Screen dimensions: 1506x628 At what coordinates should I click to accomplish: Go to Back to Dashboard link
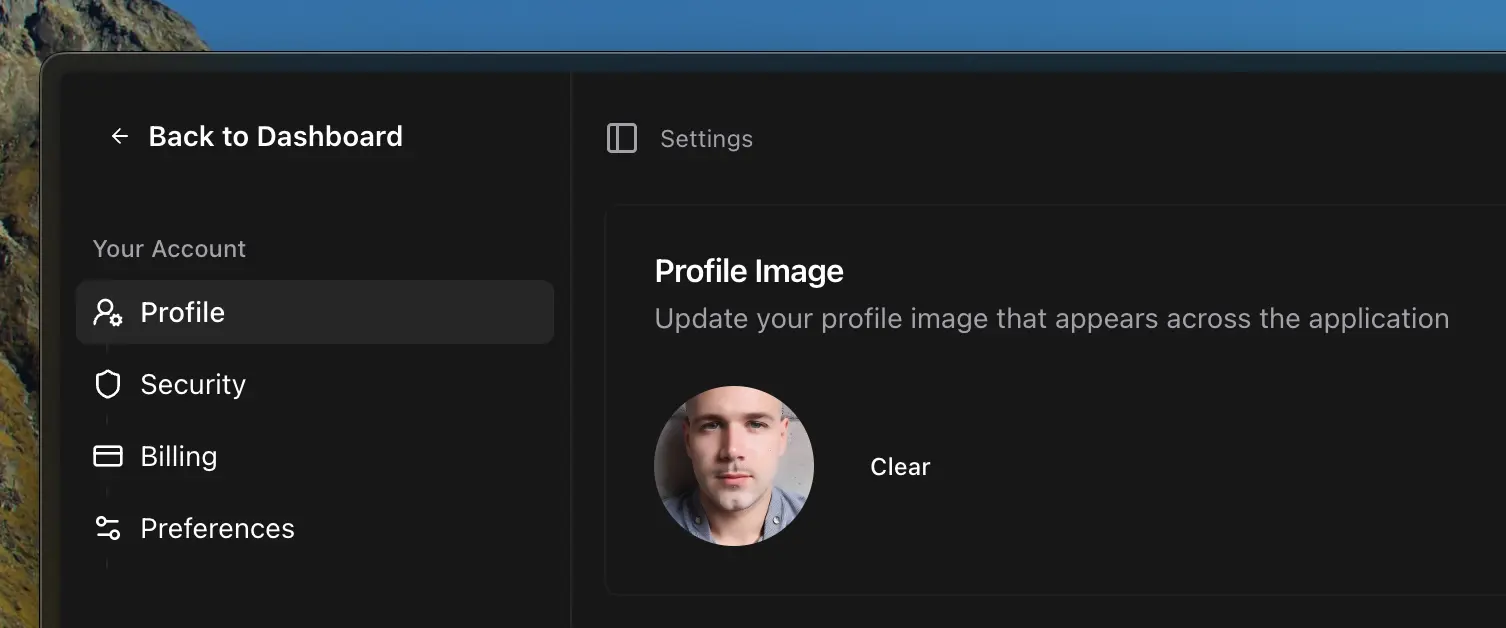[275, 137]
